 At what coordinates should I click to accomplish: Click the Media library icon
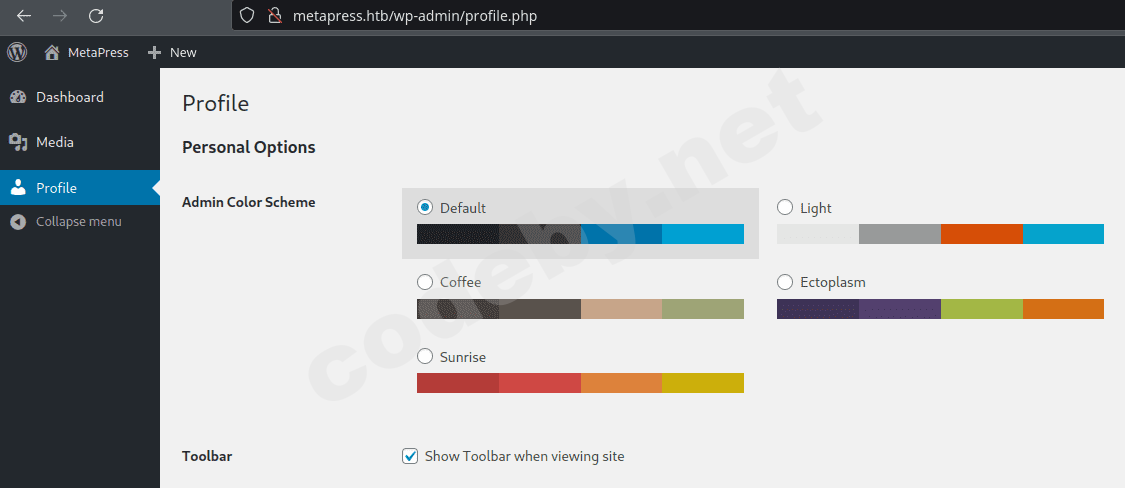click(x=18, y=142)
